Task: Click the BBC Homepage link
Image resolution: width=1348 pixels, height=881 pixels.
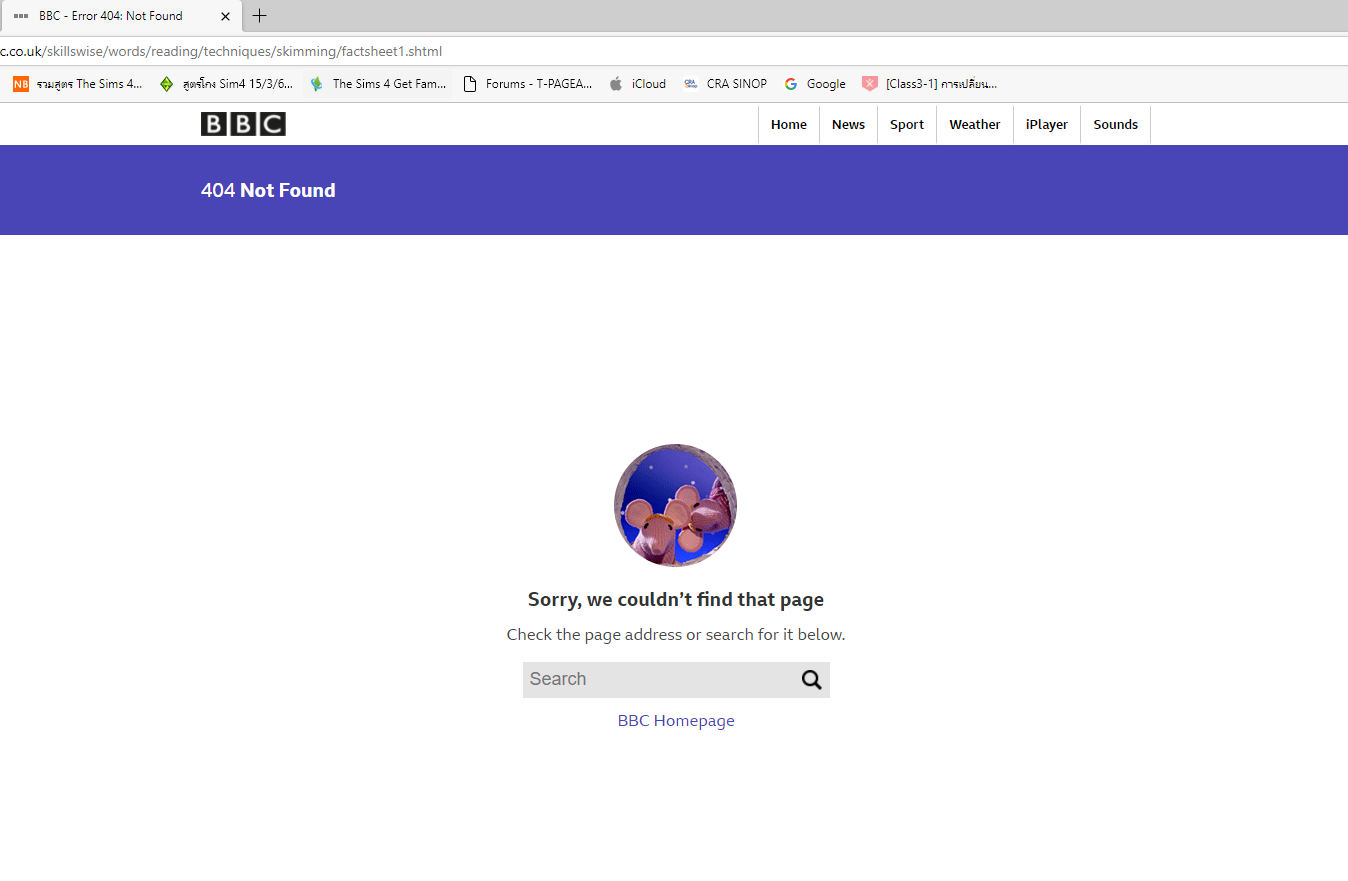Action: [676, 721]
